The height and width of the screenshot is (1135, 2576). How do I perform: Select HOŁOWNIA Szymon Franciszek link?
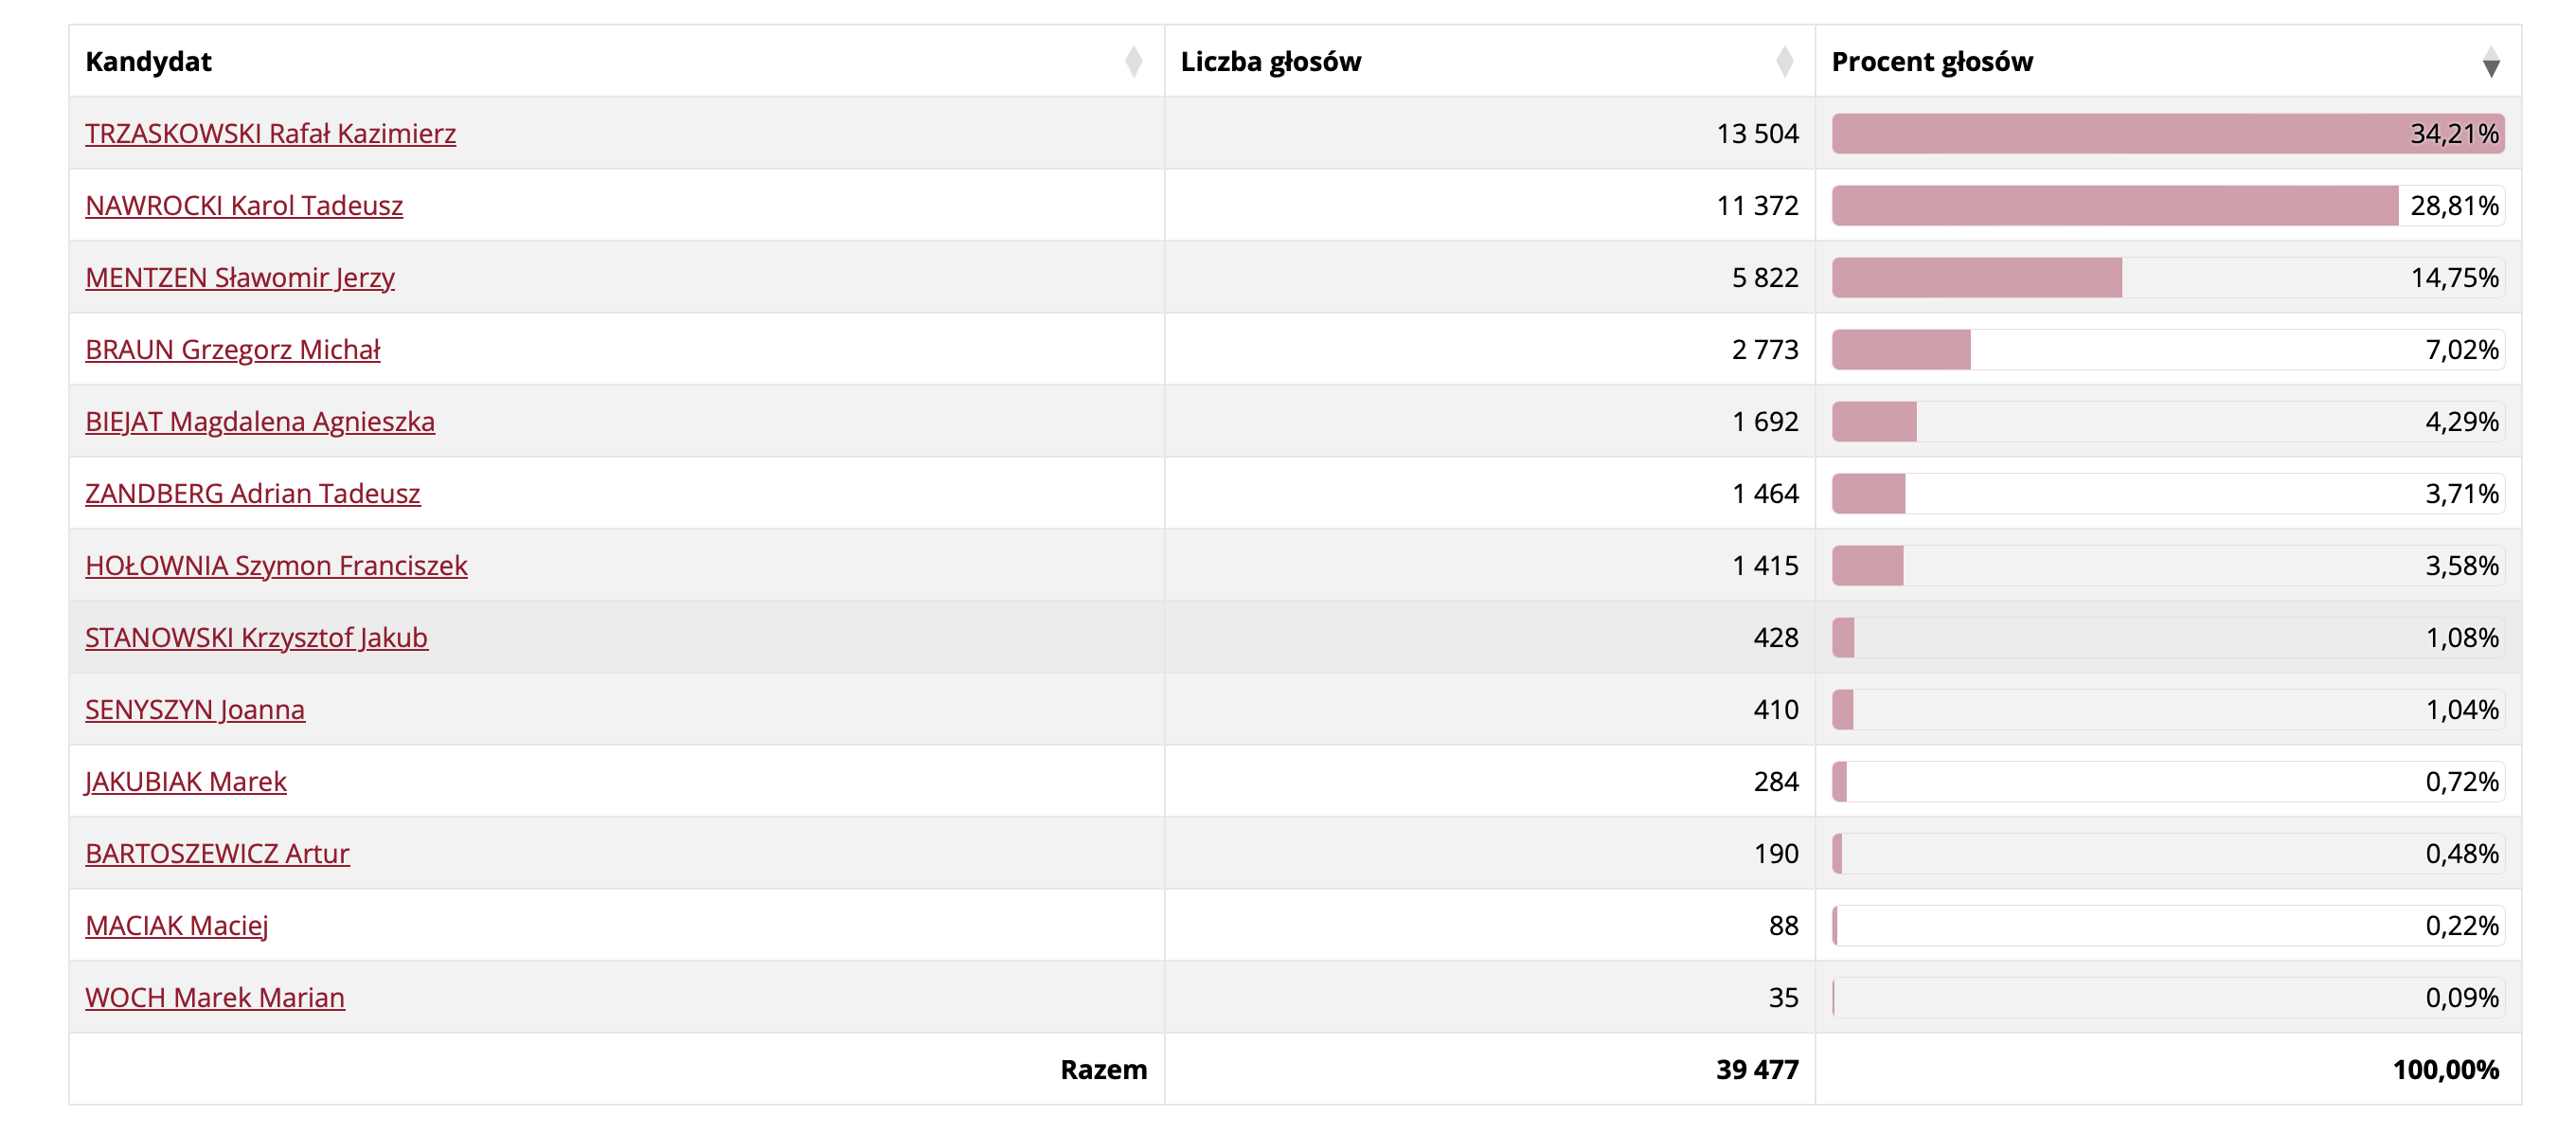[276, 566]
